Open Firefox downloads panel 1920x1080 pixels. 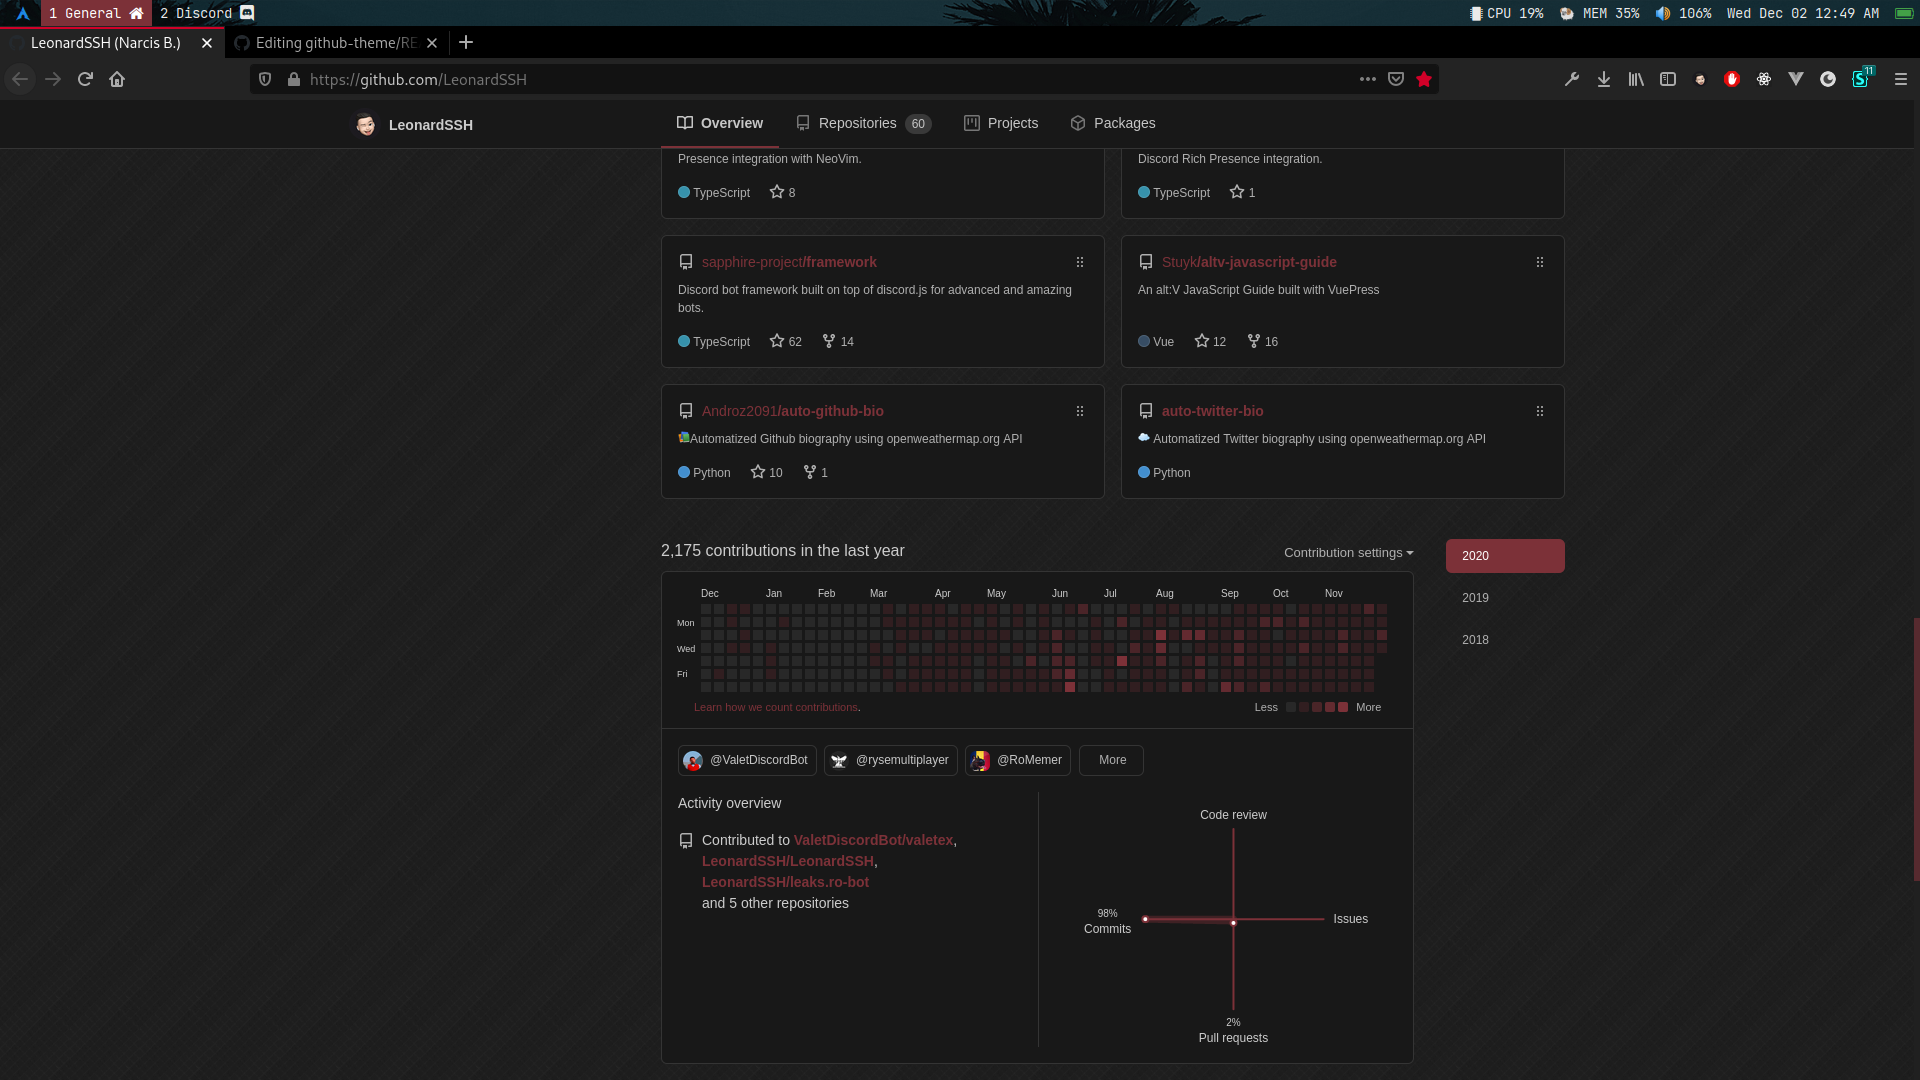point(1604,79)
